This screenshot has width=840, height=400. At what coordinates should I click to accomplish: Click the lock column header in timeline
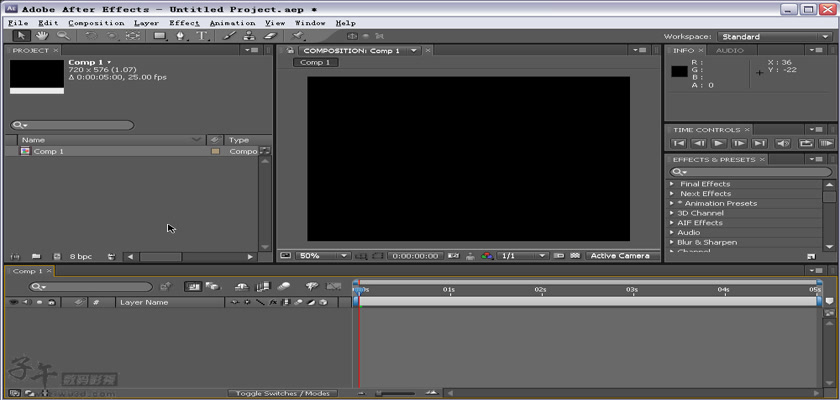point(51,302)
